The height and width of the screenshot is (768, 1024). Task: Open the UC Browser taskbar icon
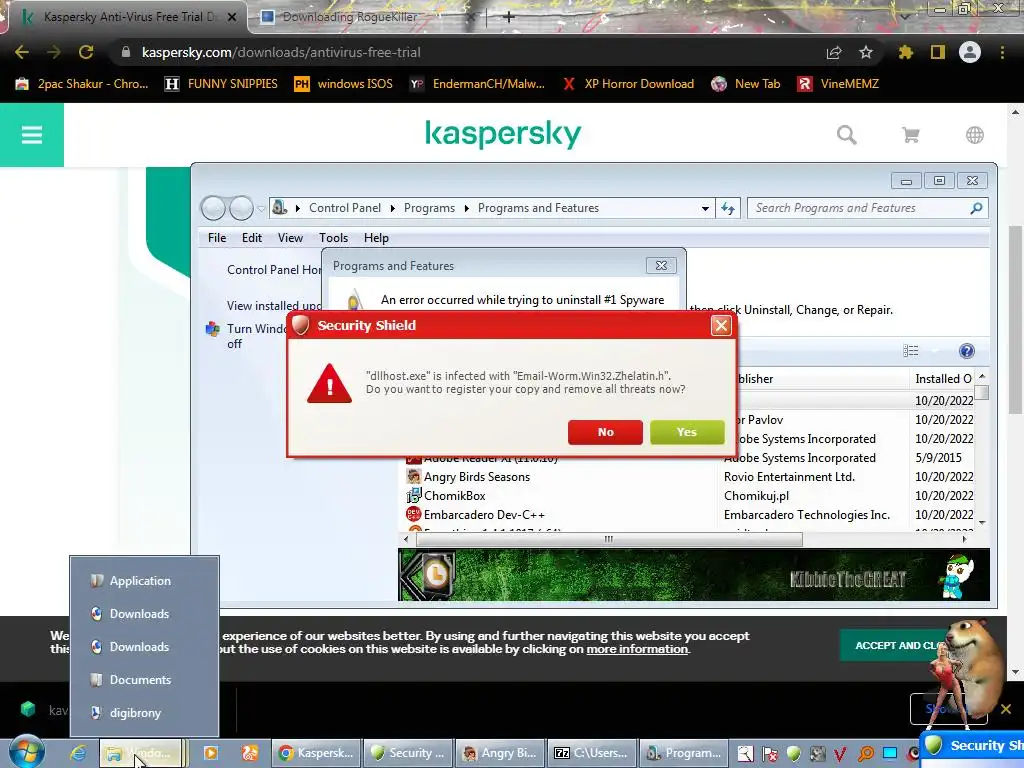pyautogui.click(x=249, y=753)
